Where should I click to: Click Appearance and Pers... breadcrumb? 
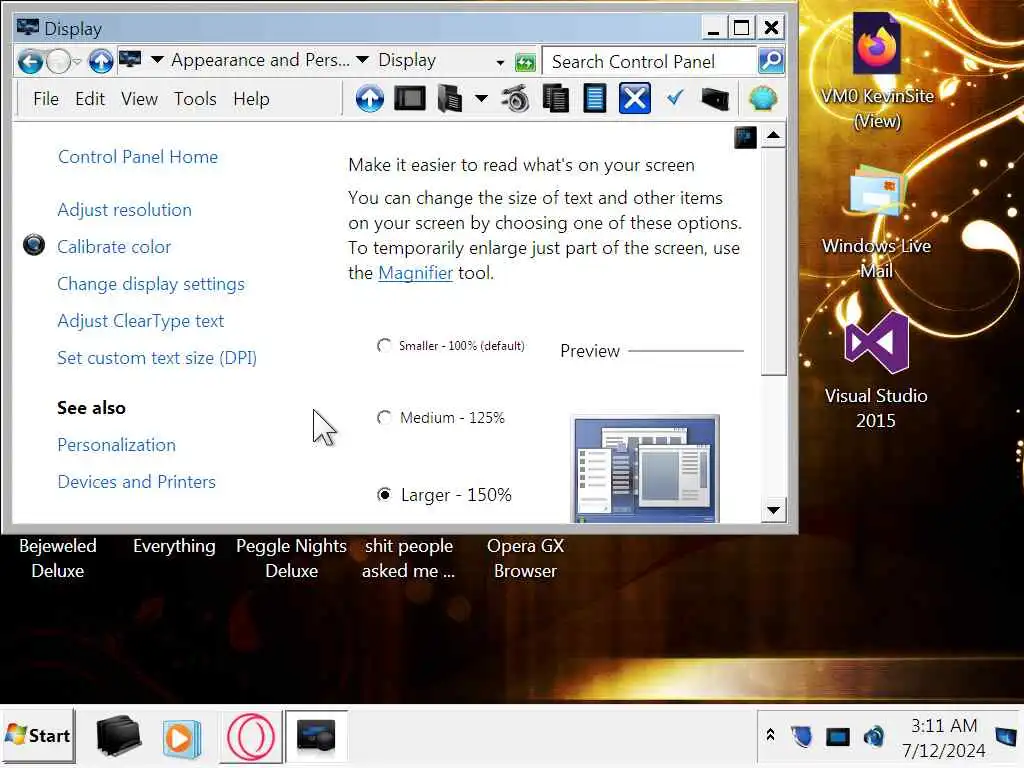click(x=260, y=60)
